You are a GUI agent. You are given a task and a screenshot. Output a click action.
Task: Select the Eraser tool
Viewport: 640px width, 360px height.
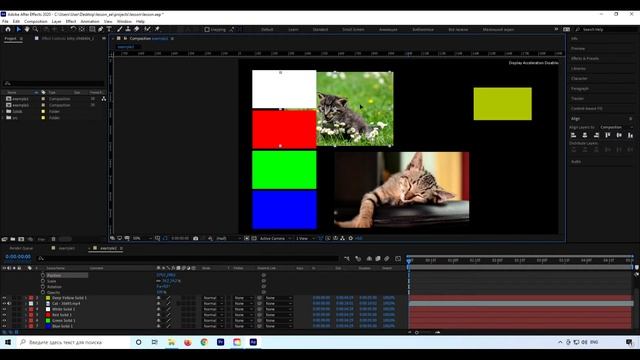pyautogui.click(x=137, y=29)
